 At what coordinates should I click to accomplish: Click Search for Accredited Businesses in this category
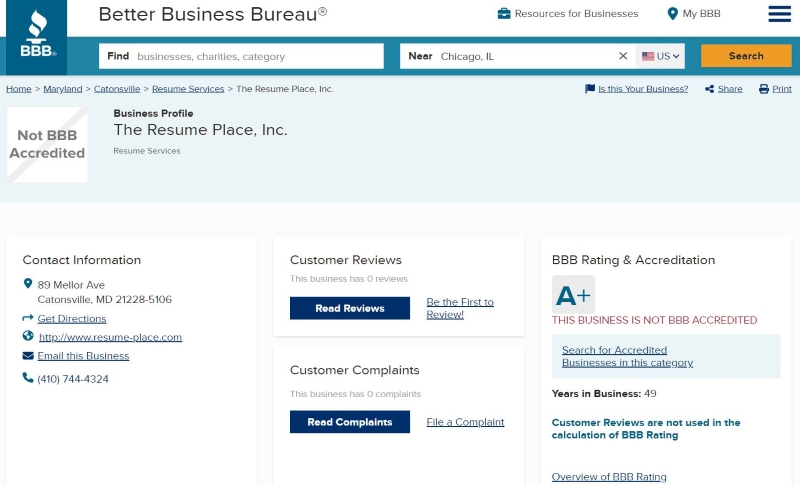click(x=627, y=356)
